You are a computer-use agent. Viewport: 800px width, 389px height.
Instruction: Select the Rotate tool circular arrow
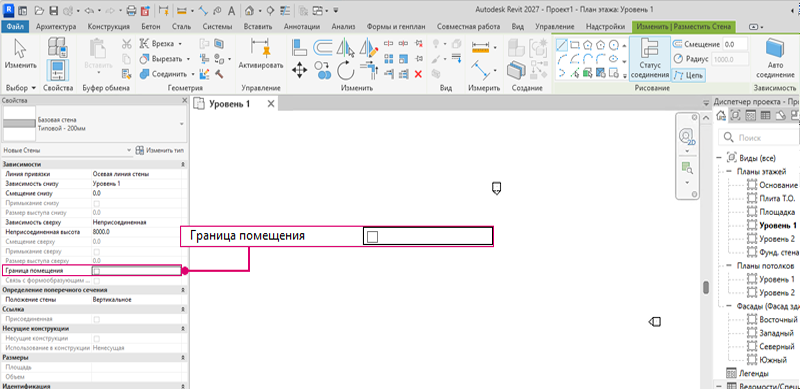click(x=346, y=70)
